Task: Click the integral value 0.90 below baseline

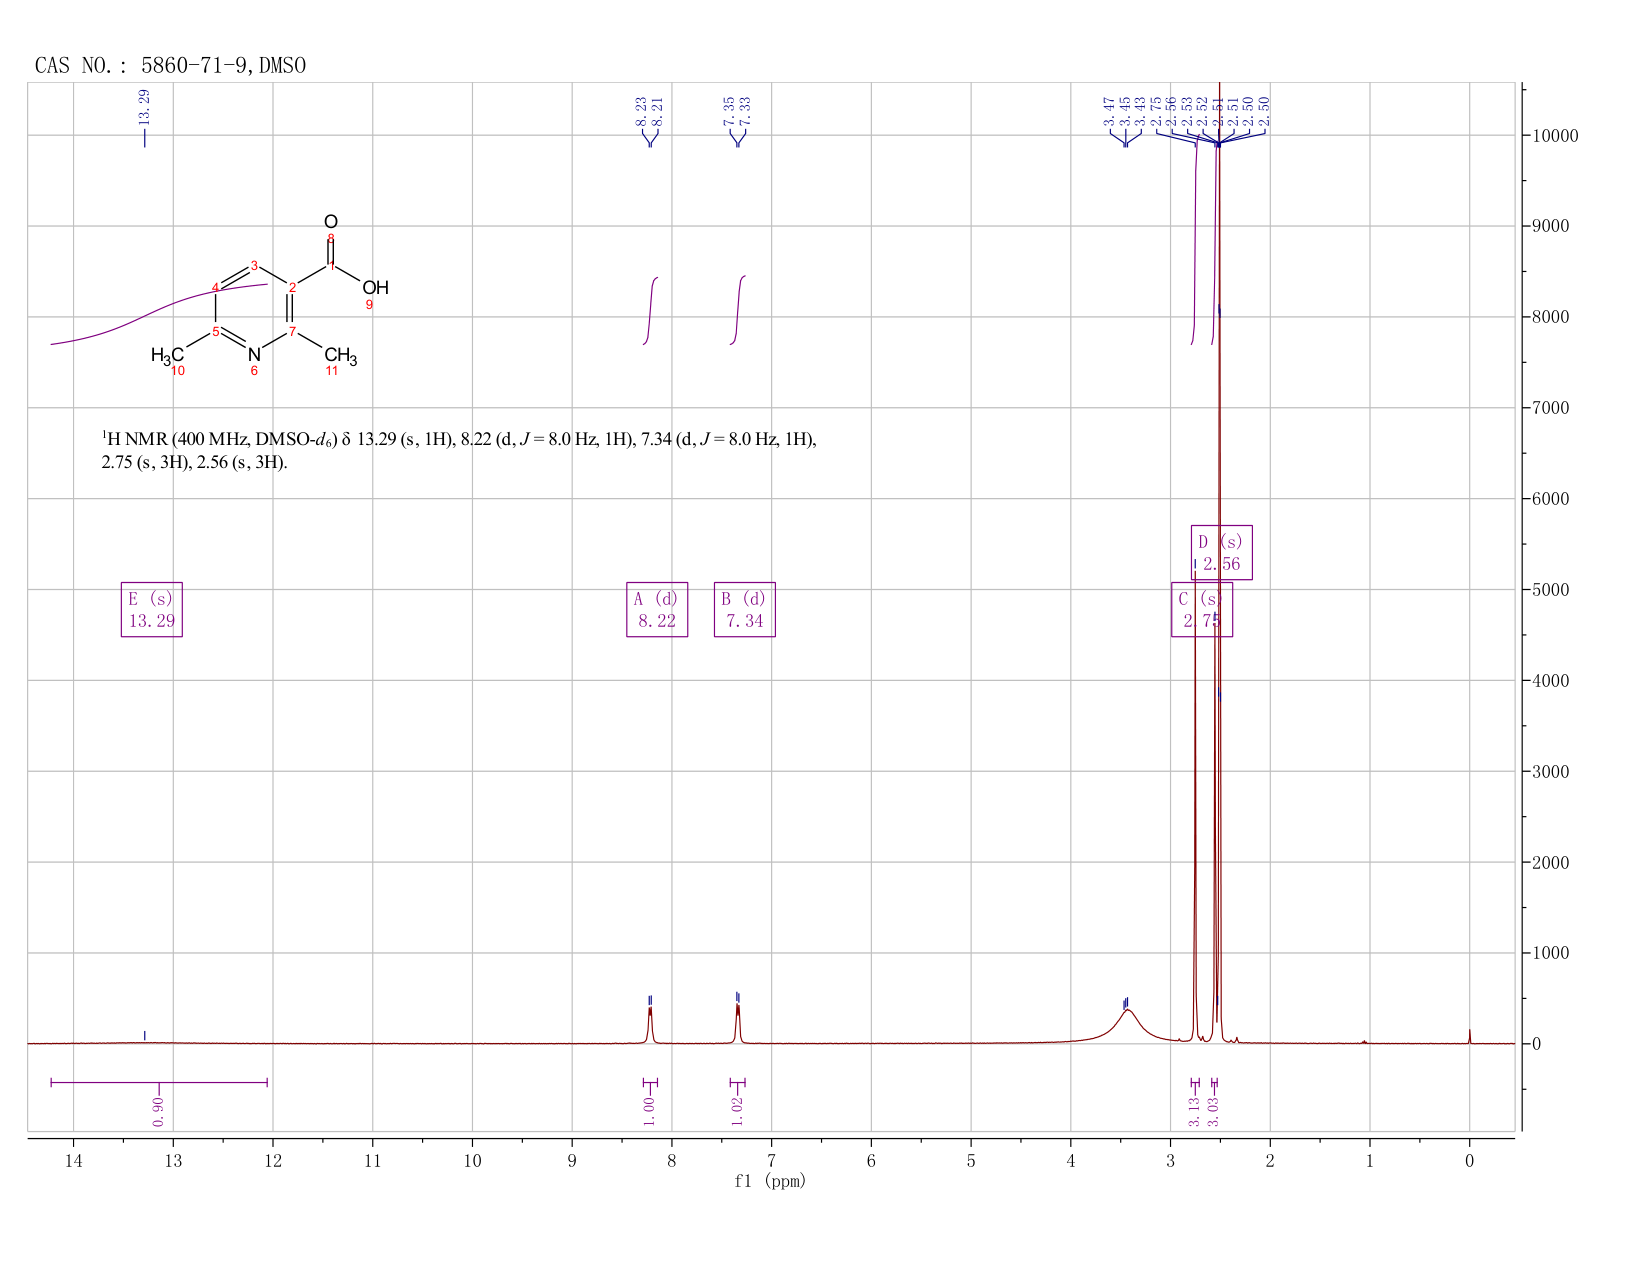Action: [x=159, y=1111]
